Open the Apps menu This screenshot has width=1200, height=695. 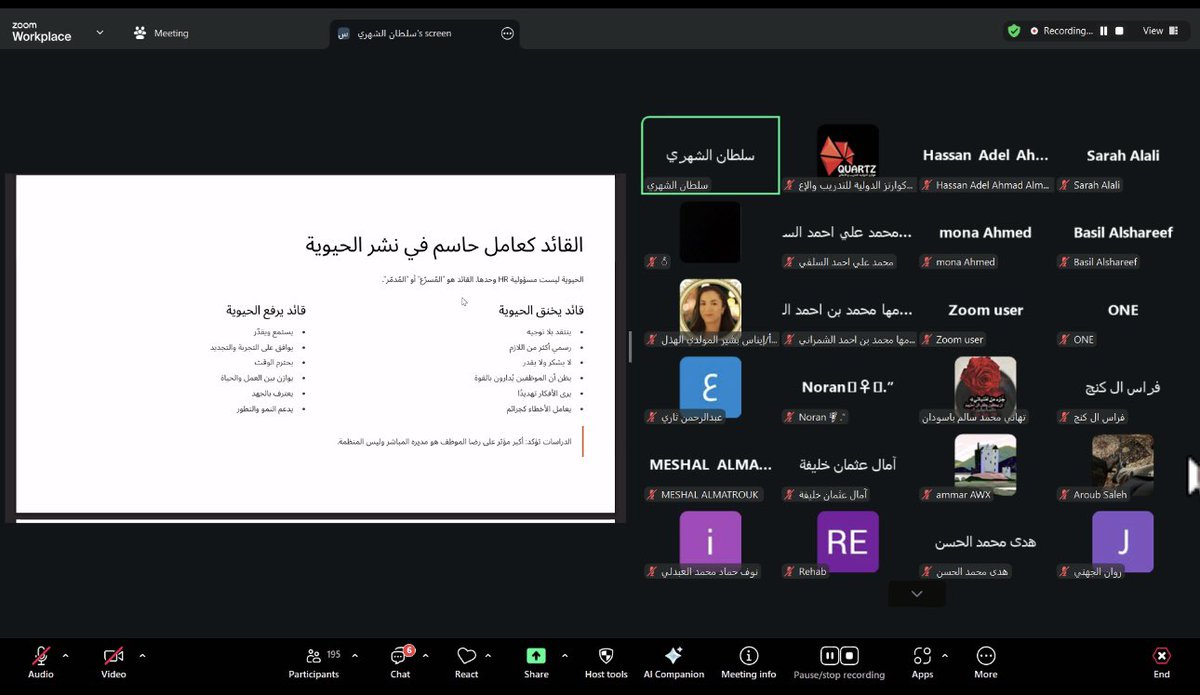click(x=922, y=662)
